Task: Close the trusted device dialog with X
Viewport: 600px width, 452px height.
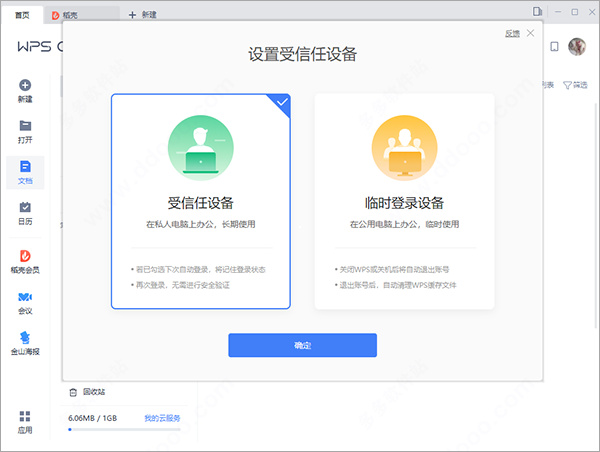Action: (x=530, y=33)
